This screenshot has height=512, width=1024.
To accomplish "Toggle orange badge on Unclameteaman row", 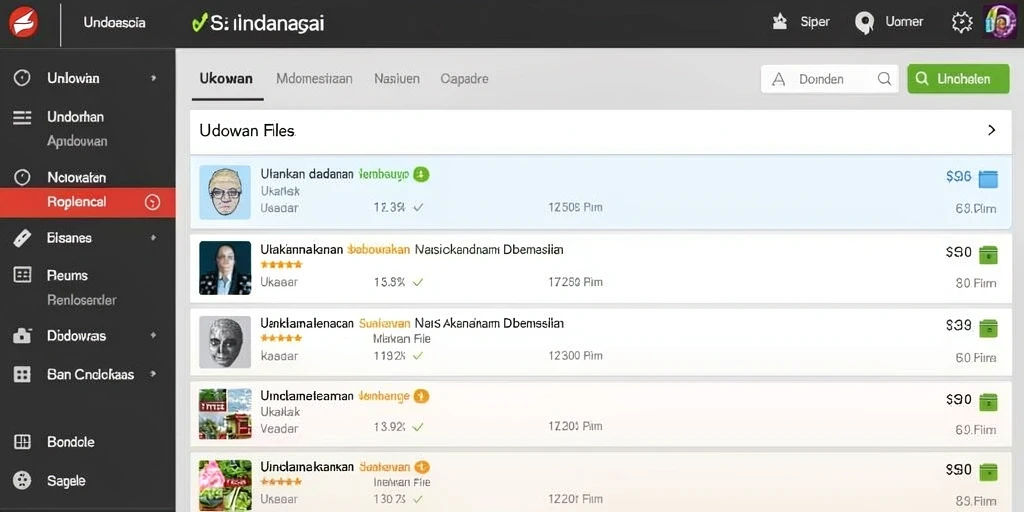I will (421, 396).
